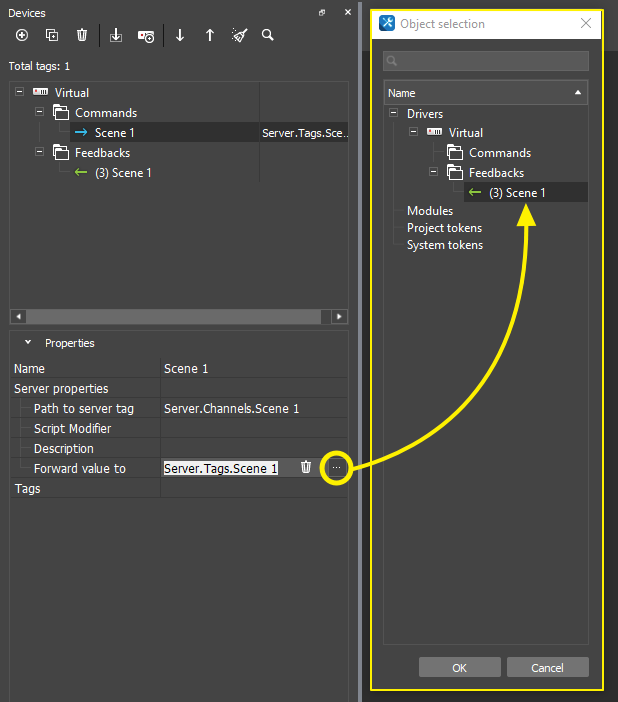This screenshot has width=618, height=702.
Task: Collapse the Virtual node in Devices tree
Action: (x=20, y=92)
